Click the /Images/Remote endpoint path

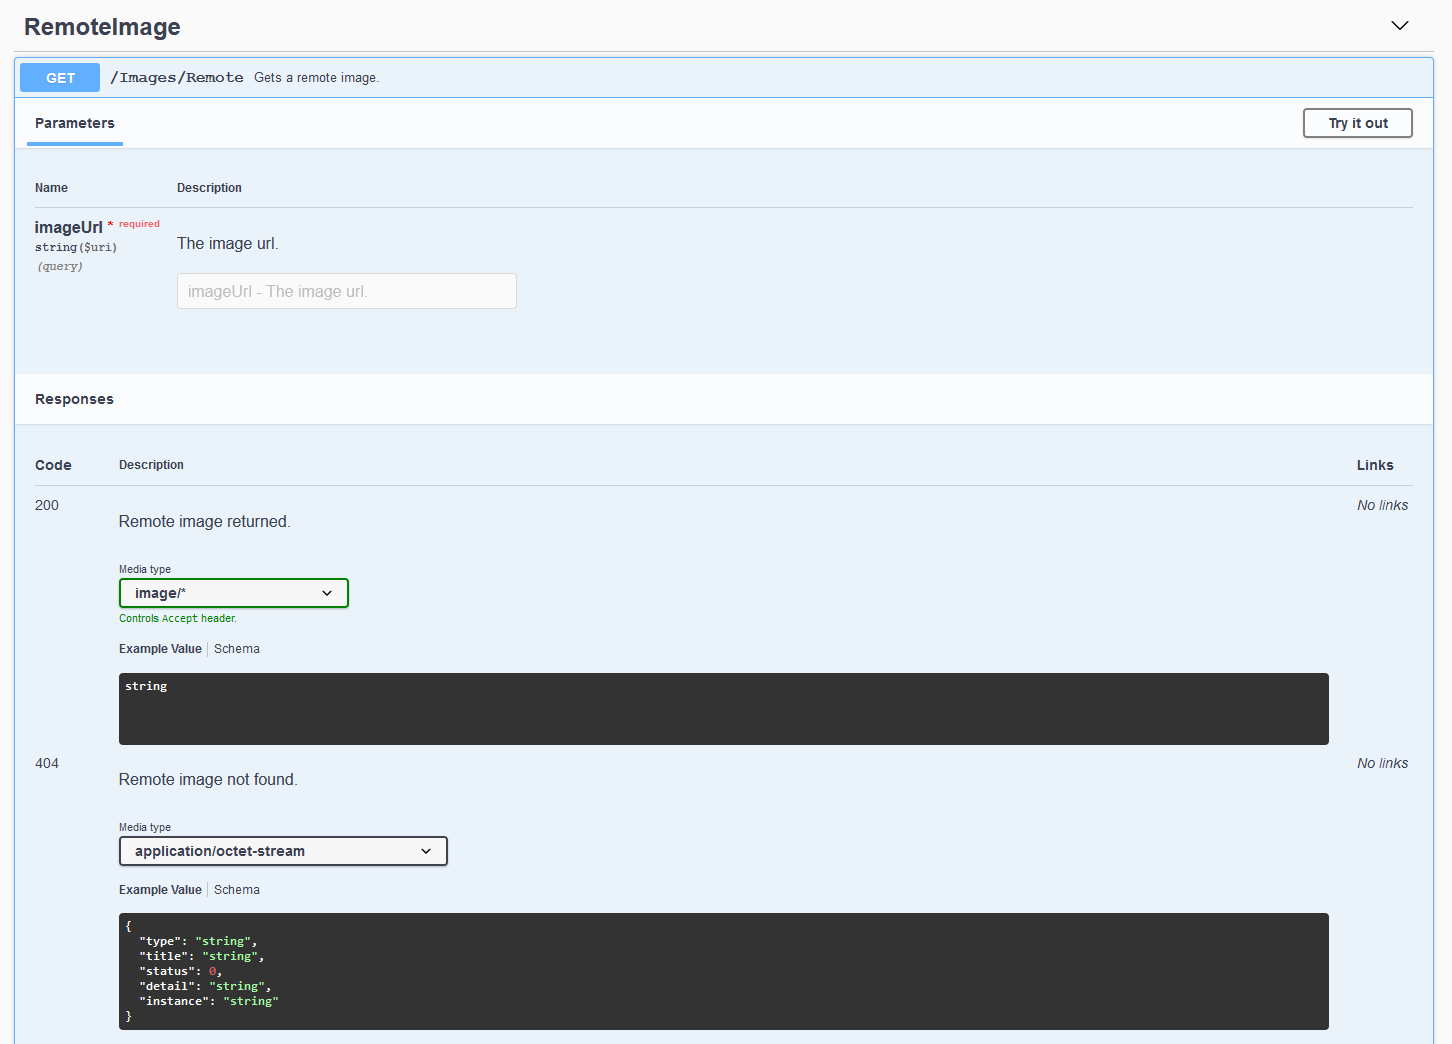click(177, 77)
